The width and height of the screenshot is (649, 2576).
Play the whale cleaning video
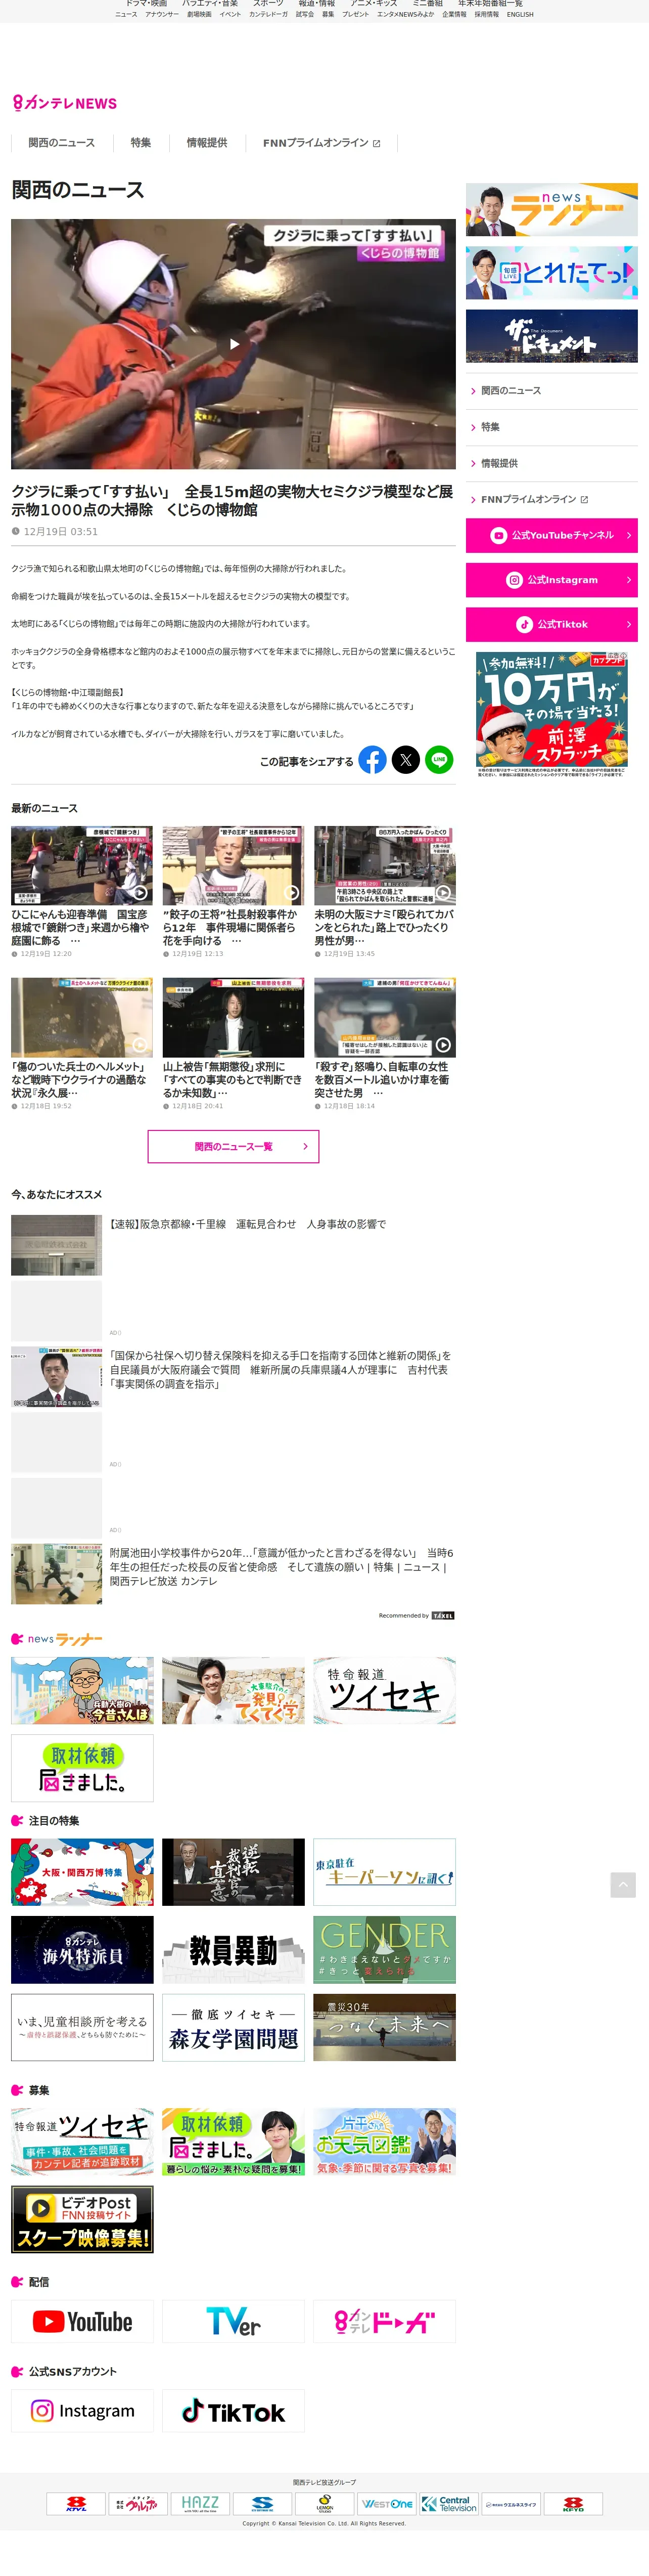coord(233,344)
